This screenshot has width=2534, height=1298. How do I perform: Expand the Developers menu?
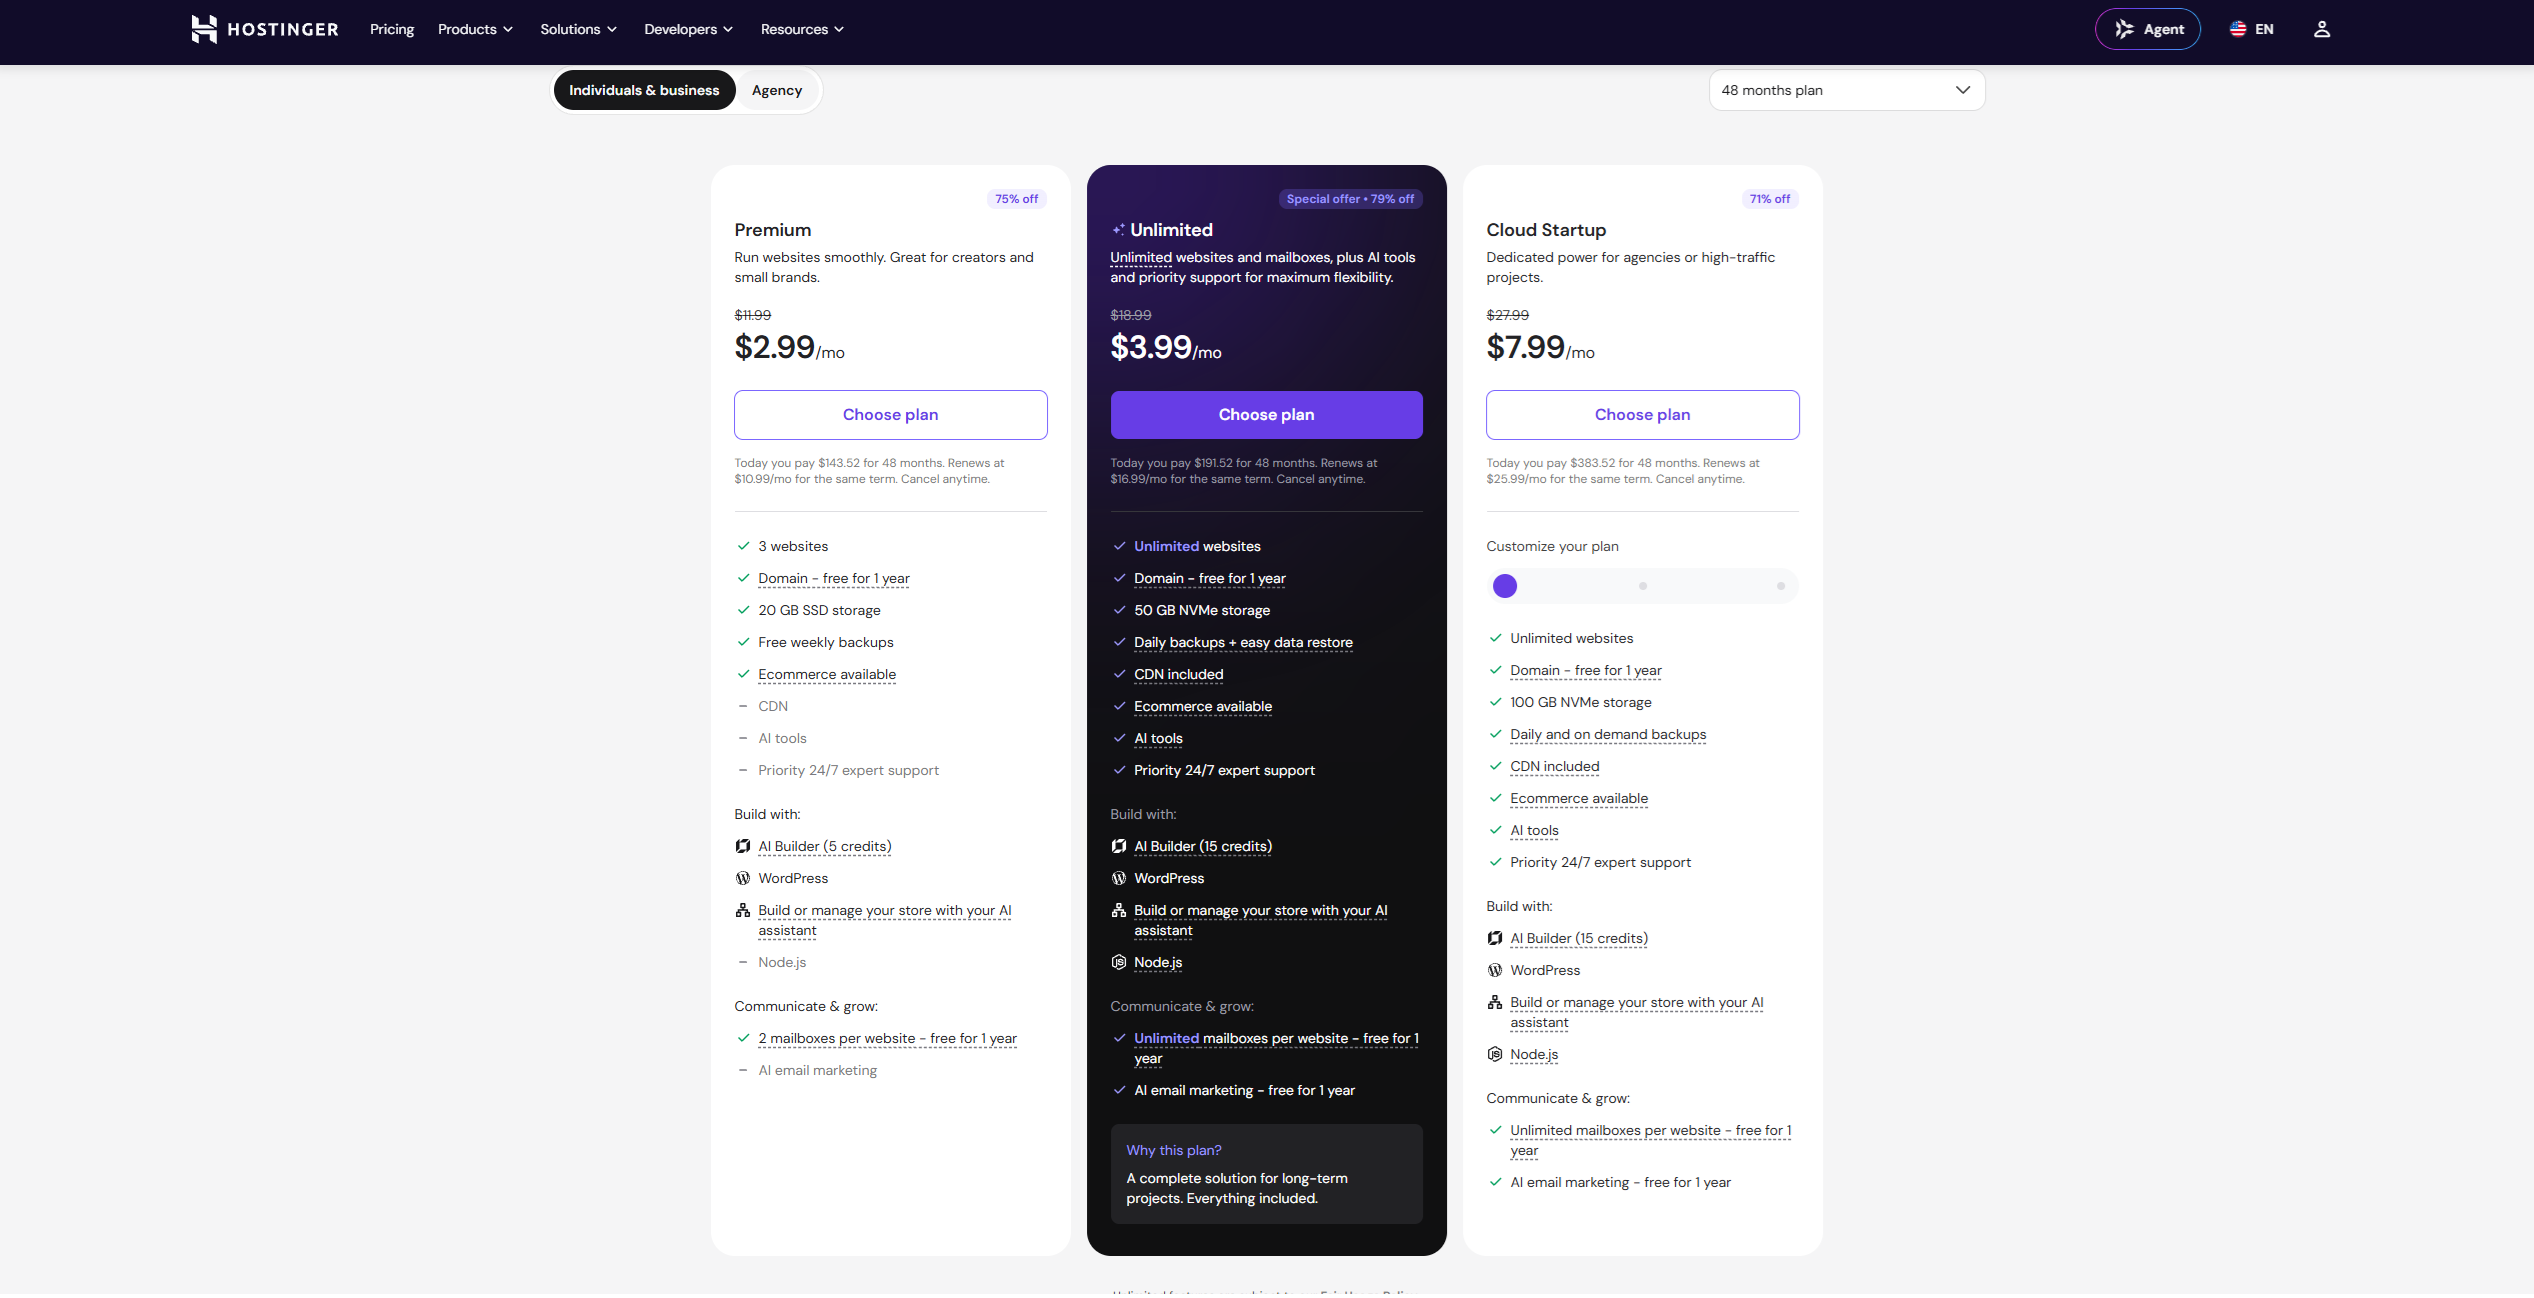pyautogui.click(x=688, y=29)
